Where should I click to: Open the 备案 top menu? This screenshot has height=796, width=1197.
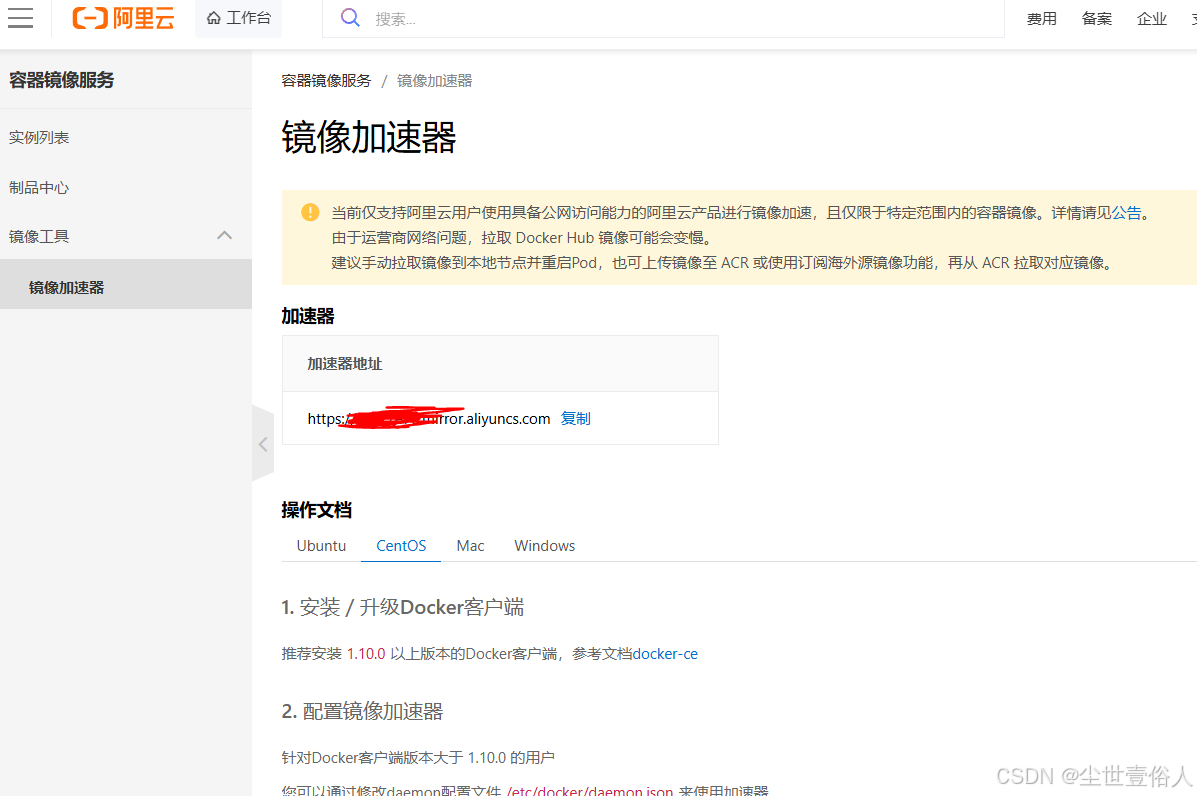1096,19
